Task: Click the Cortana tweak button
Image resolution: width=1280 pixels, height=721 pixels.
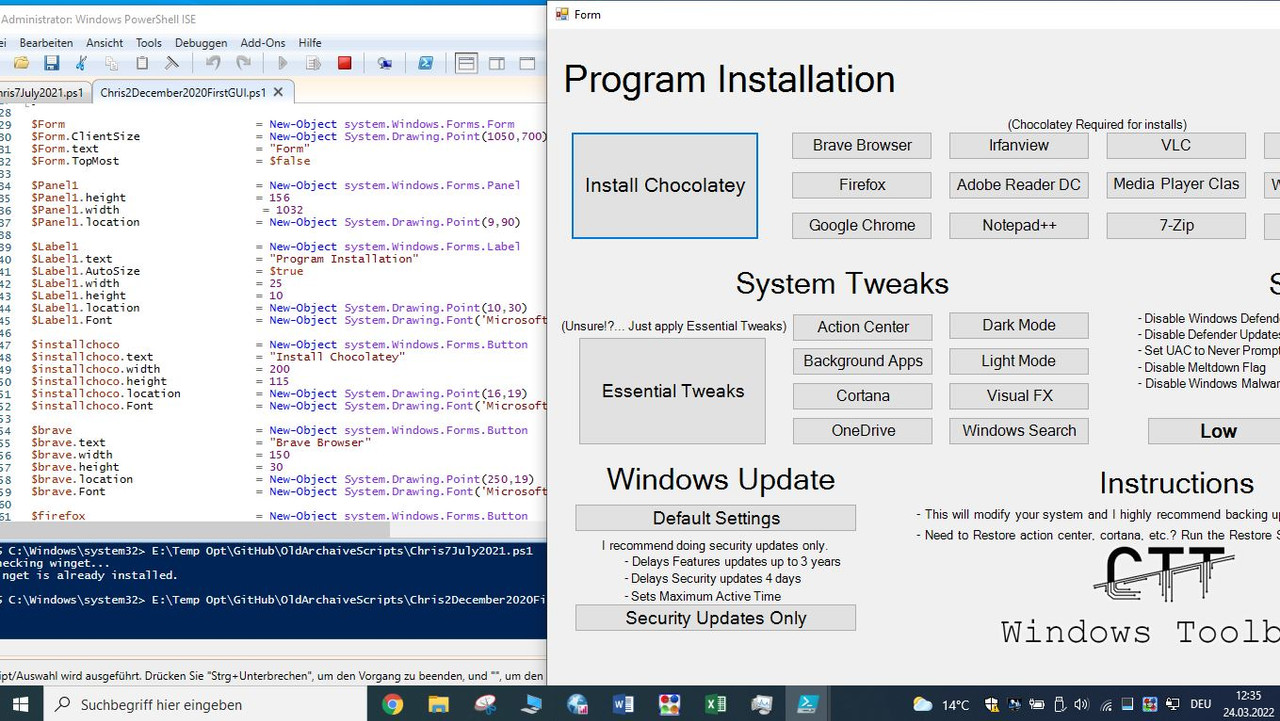Action: (x=863, y=396)
